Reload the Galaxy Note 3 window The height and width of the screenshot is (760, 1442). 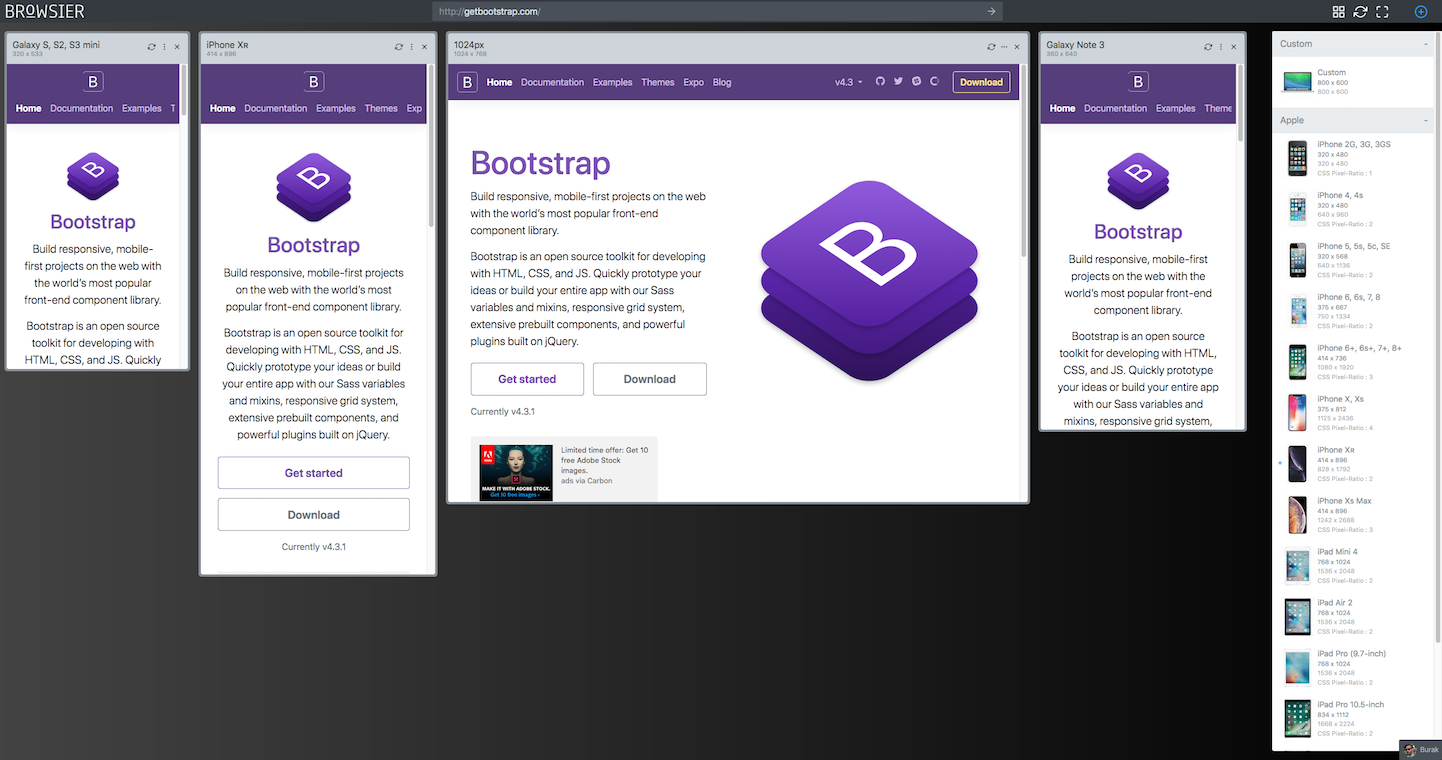(1208, 47)
